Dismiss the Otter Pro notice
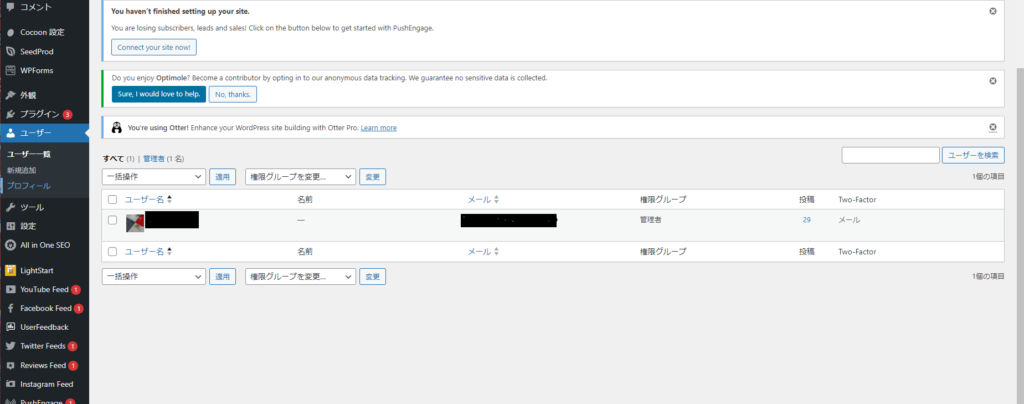This screenshot has width=1024, height=404. pos(993,127)
